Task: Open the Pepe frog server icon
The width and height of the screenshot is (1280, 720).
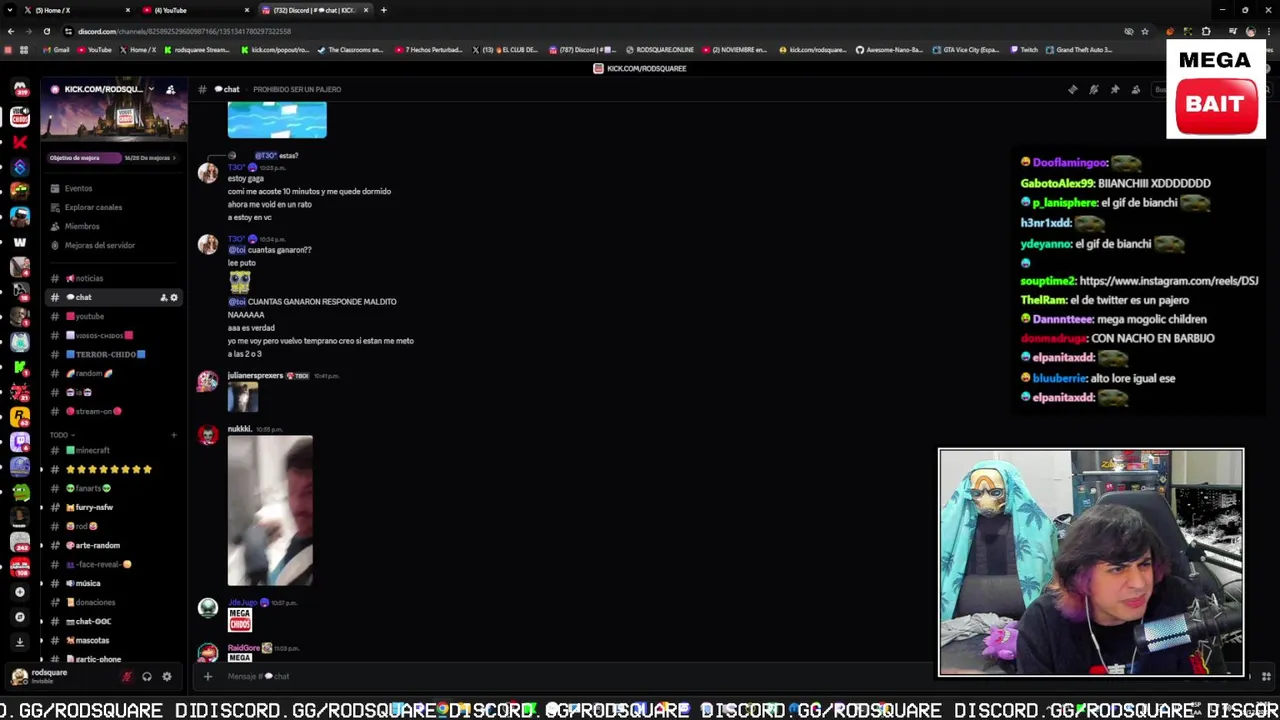Action: pos(19,492)
